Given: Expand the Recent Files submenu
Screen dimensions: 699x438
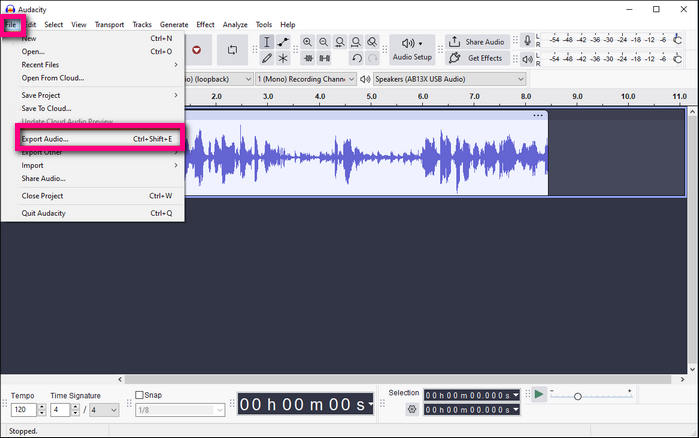Looking at the screenshot, I should pyautogui.click(x=99, y=65).
